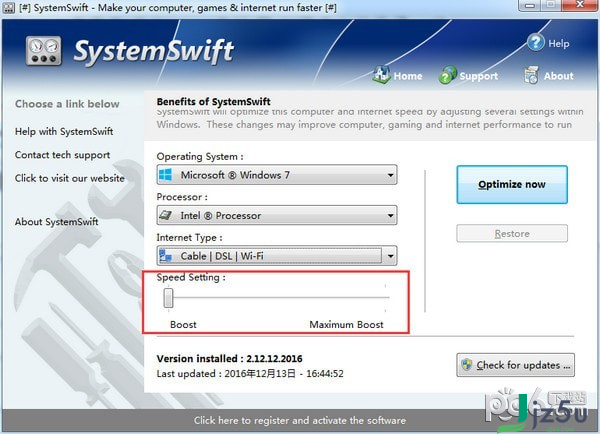Click the Windows logo in OS combo box
Viewport: 600px width, 434px height.
tap(165, 175)
